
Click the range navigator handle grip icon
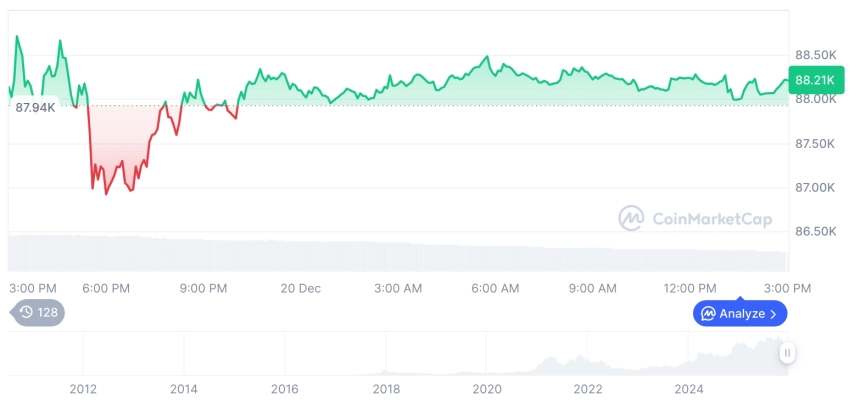point(788,353)
